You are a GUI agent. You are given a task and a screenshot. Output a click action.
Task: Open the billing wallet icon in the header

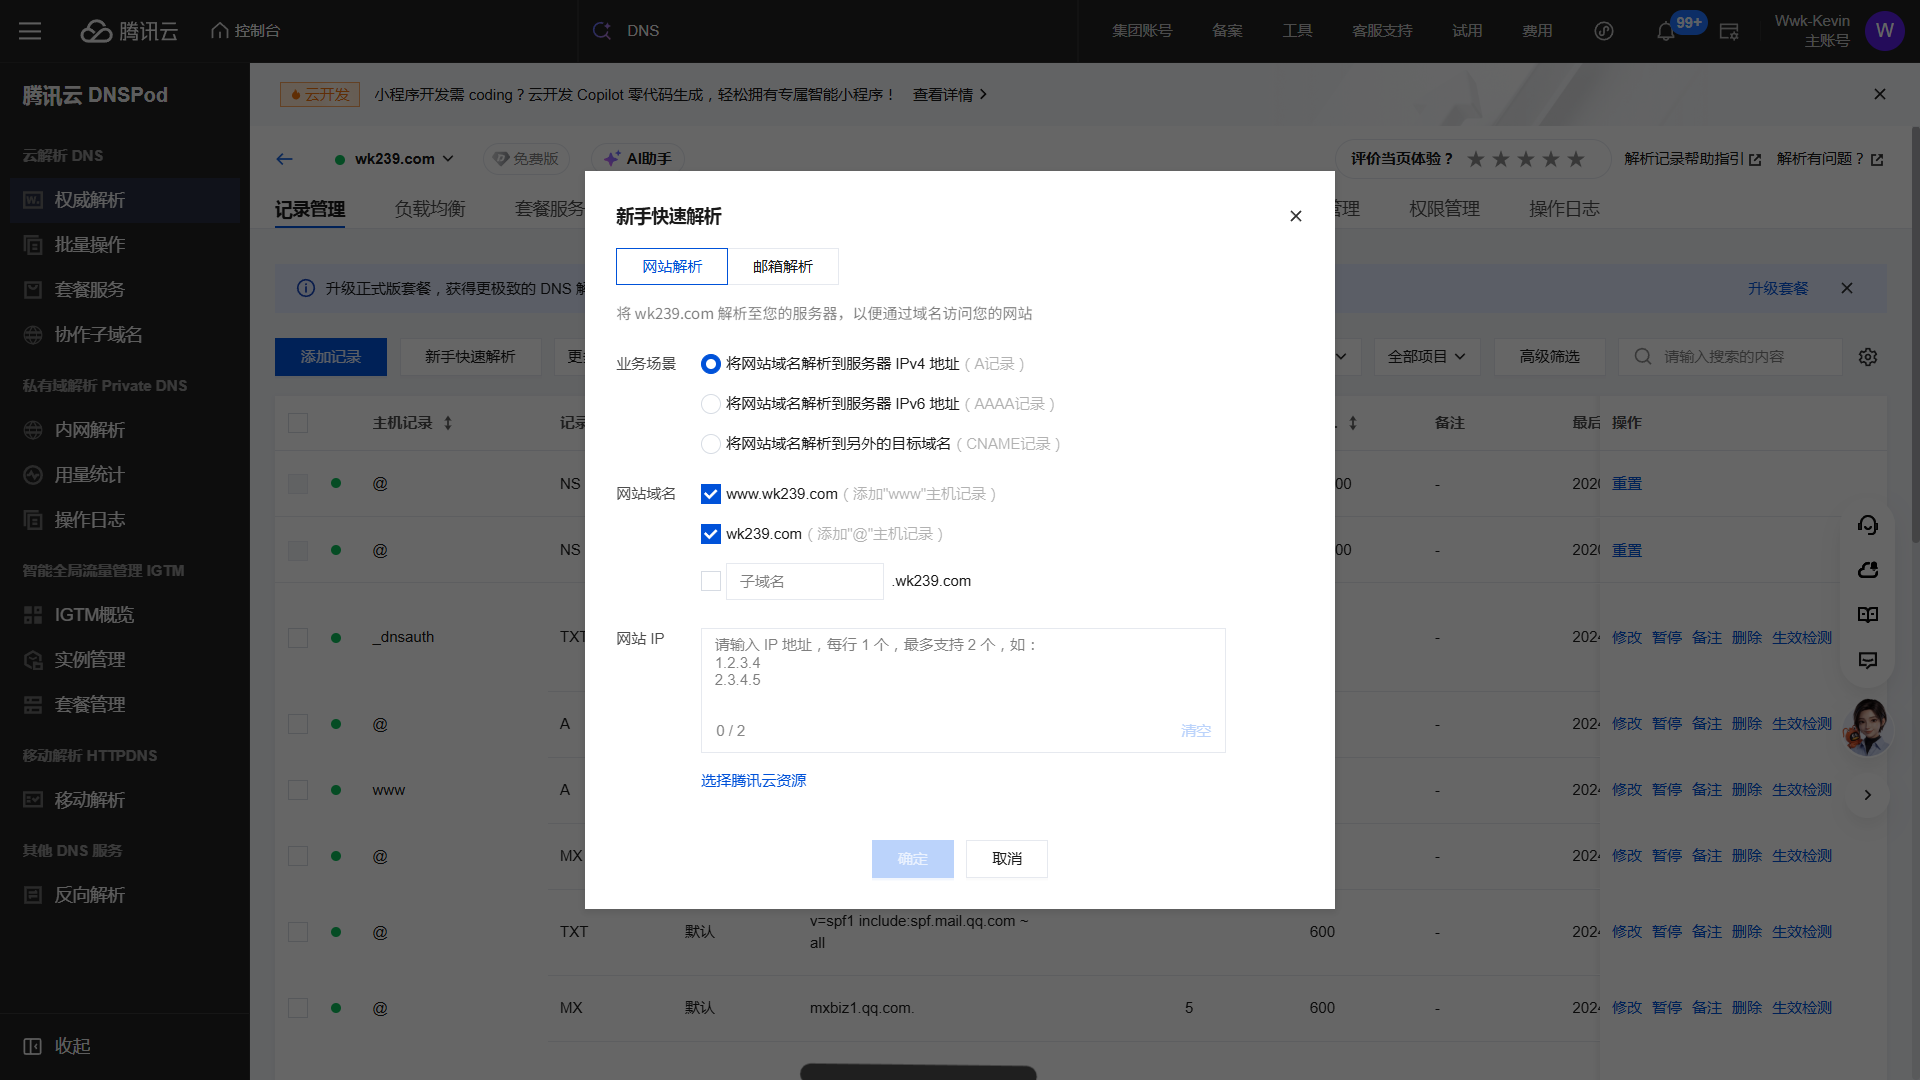(1729, 32)
